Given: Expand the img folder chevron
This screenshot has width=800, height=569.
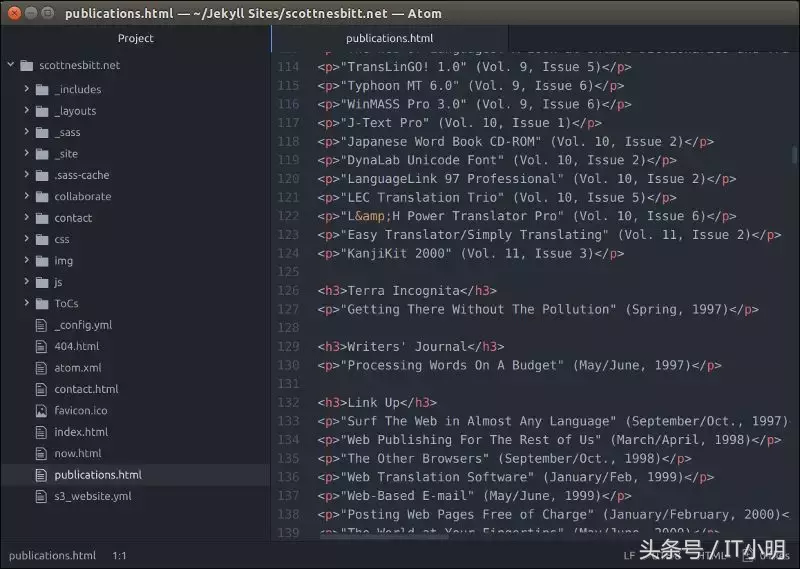Looking at the screenshot, I should point(27,260).
